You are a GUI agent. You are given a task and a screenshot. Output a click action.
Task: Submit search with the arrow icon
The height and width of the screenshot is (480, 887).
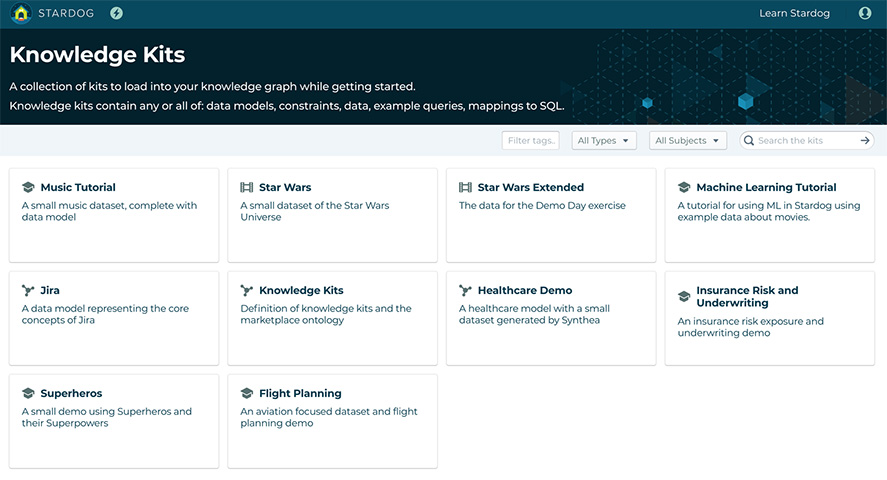tap(865, 140)
